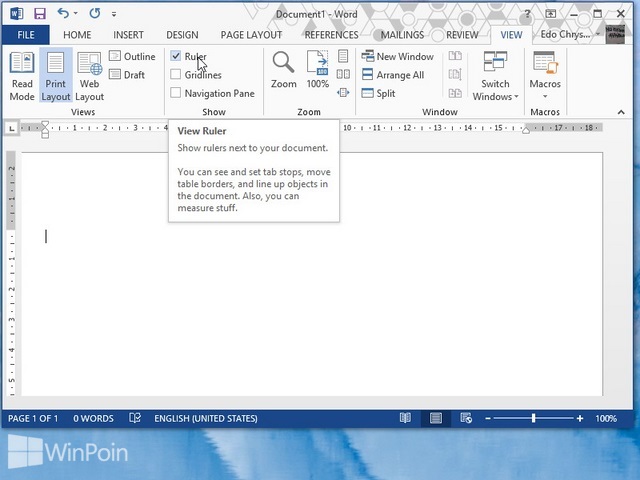The image size is (640, 480).
Task: Open the MAILINGS tab
Action: [x=402, y=35]
